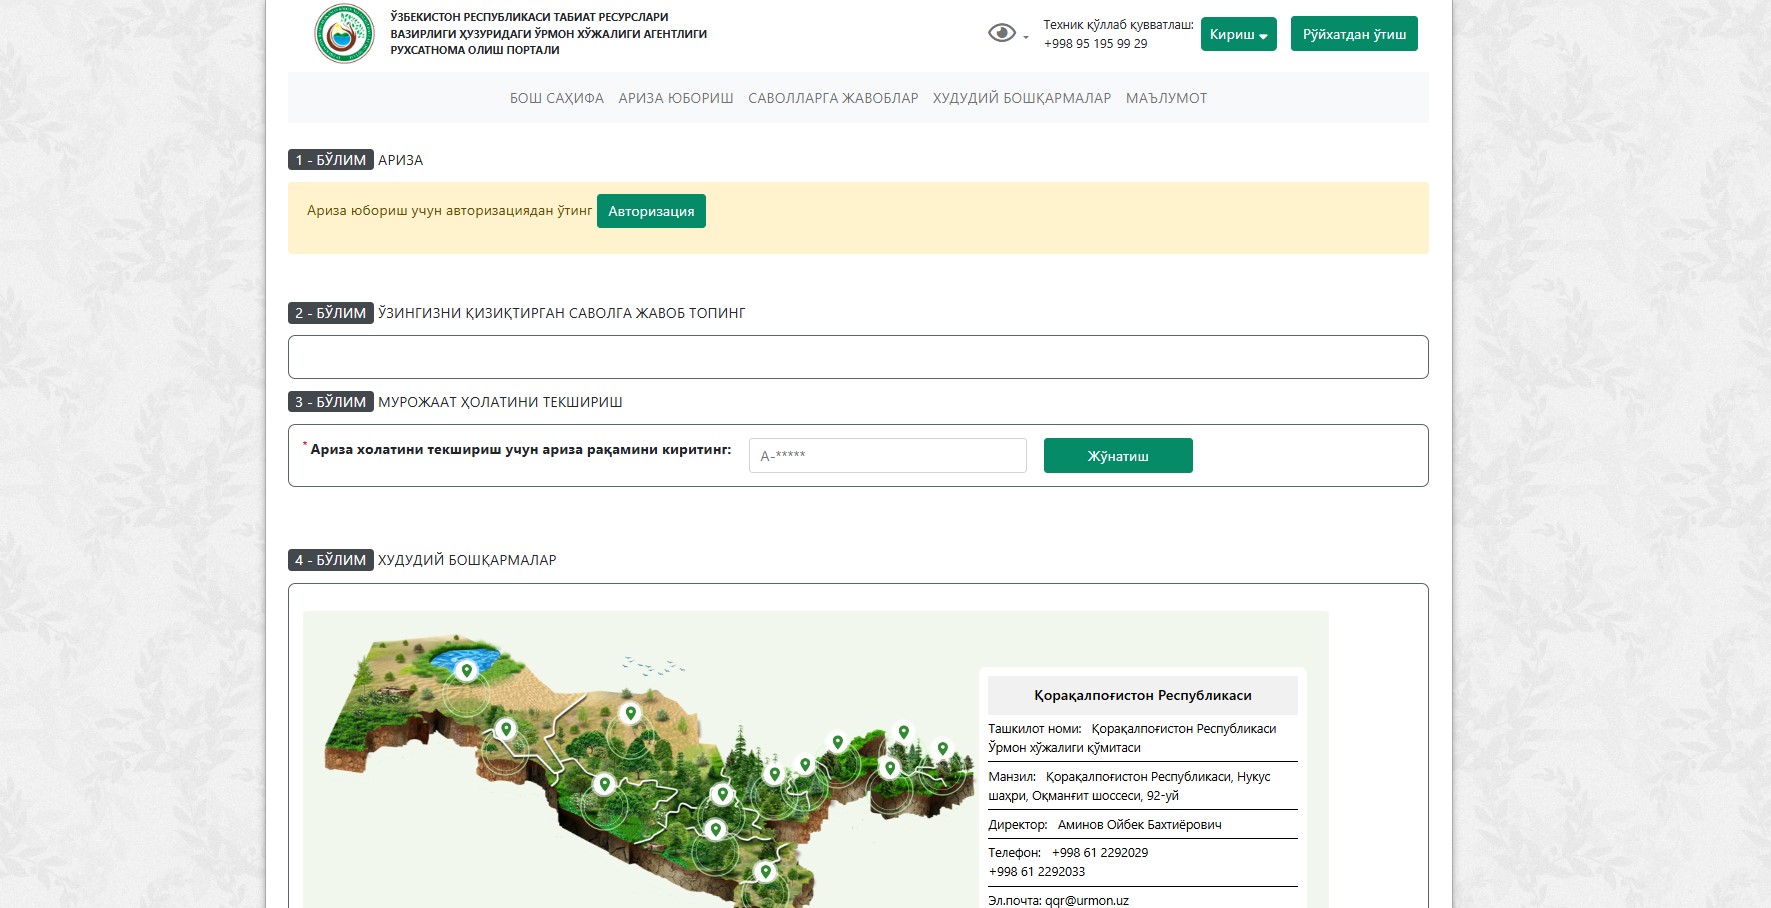This screenshot has width=1771, height=908.
Task: Focus the A-***** application number field
Action: pyautogui.click(x=887, y=456)
